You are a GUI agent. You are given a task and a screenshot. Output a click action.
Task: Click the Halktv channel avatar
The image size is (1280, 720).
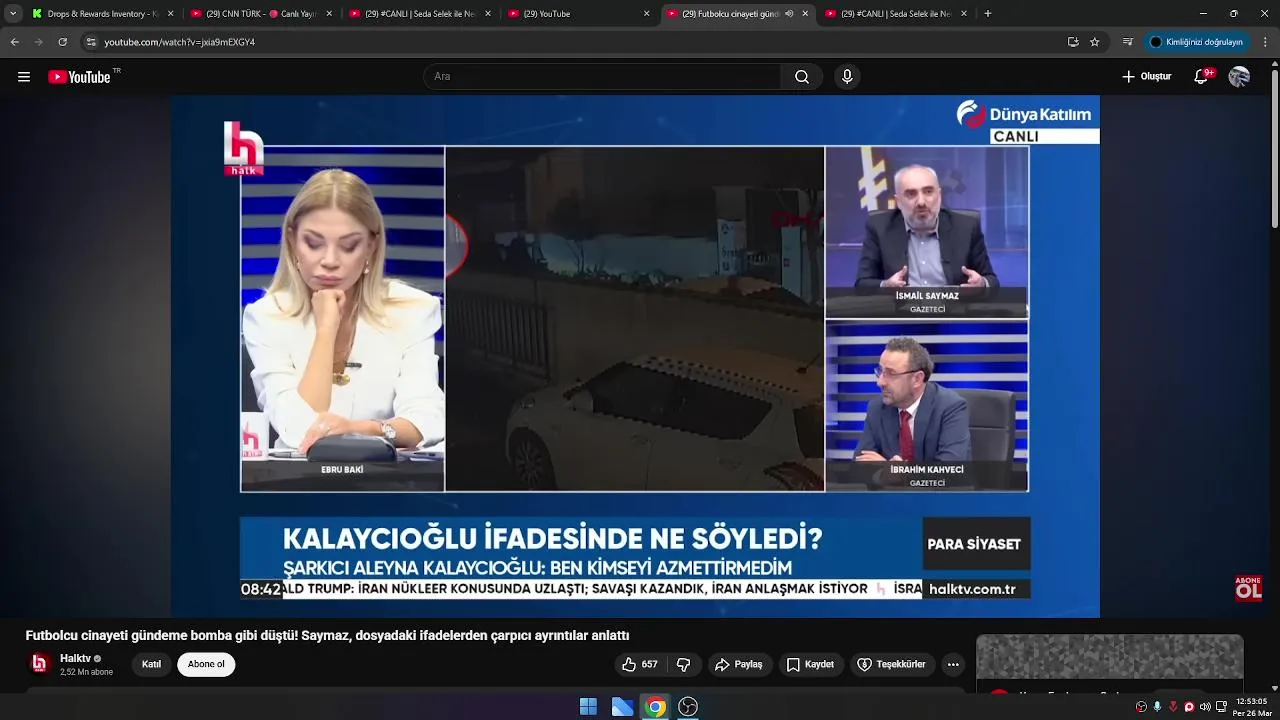(40, 664)
